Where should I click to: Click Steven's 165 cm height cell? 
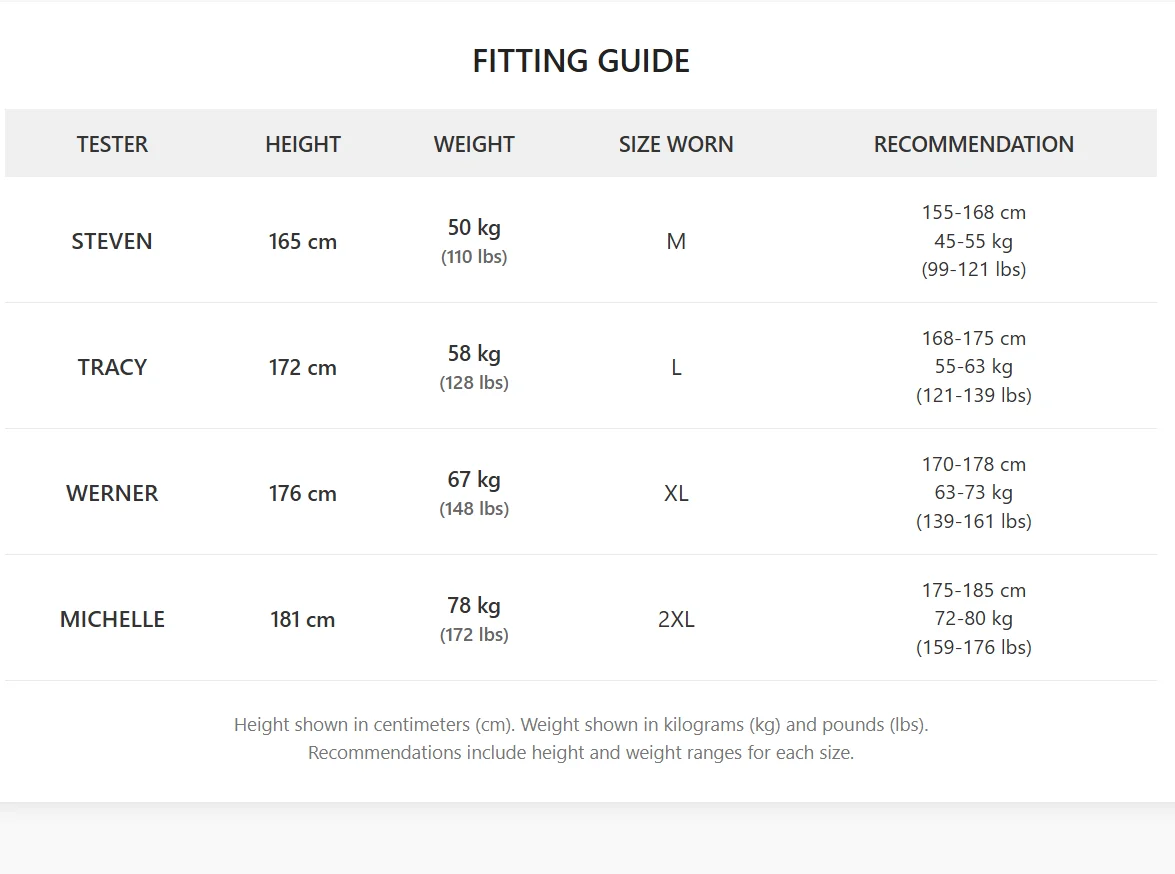[x=303, y=241]
